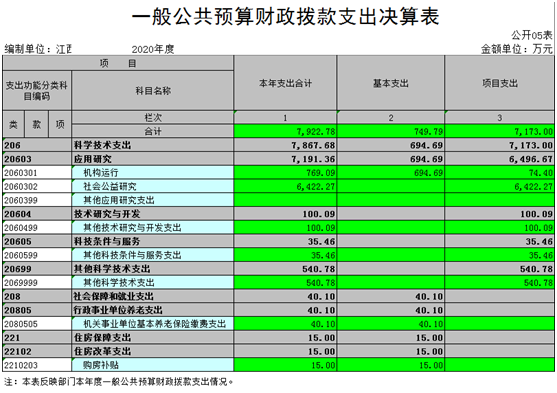
Task: Click the 其他科学技术支出 green cell 540.78 in column 3
Action: [x=499, y=283]
